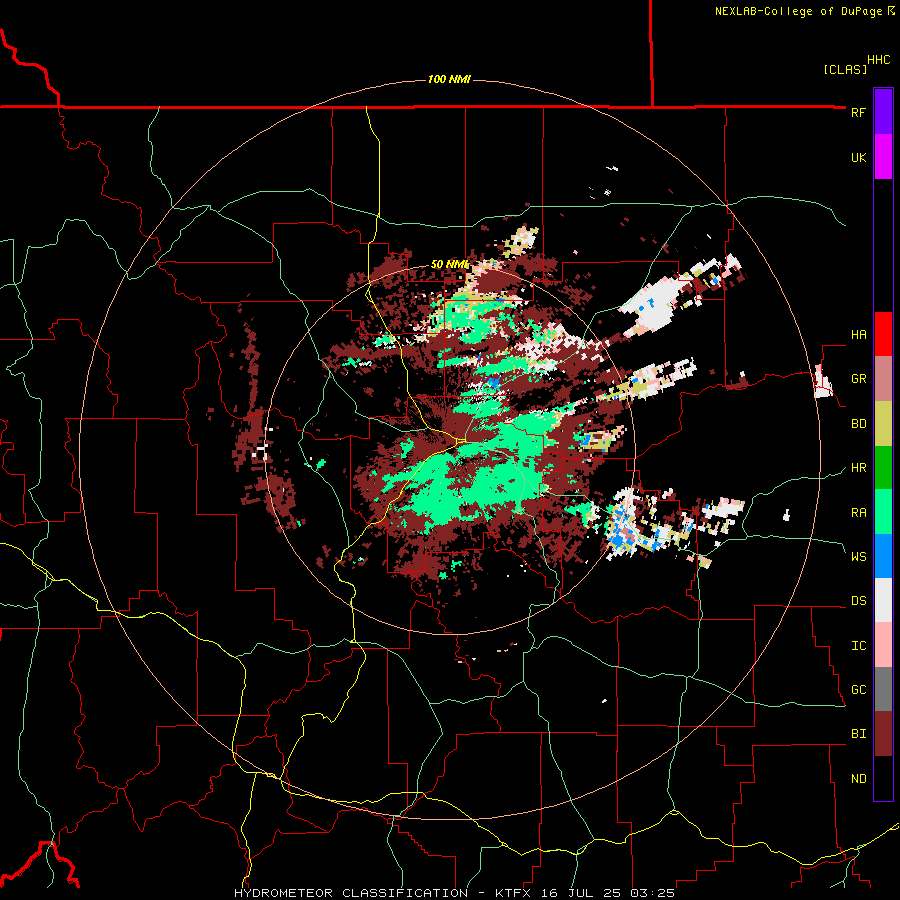Click the [CLAS] legend header
Viewport: 900px width, 900px height.
[x=845, y=69]
